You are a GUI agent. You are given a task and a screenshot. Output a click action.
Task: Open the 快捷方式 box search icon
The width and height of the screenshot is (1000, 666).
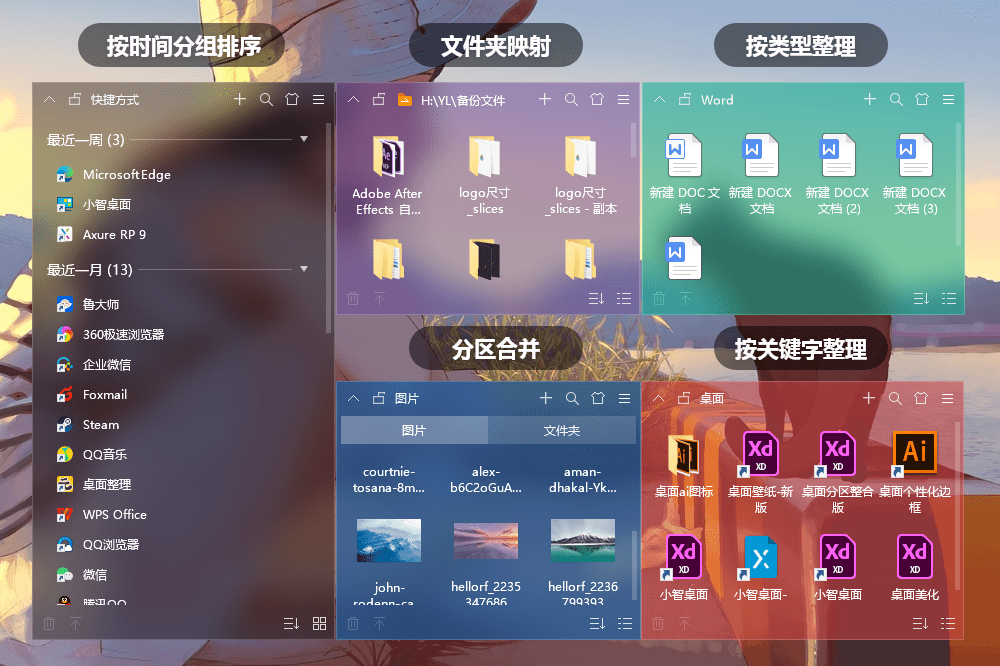[x=266, y=99]
